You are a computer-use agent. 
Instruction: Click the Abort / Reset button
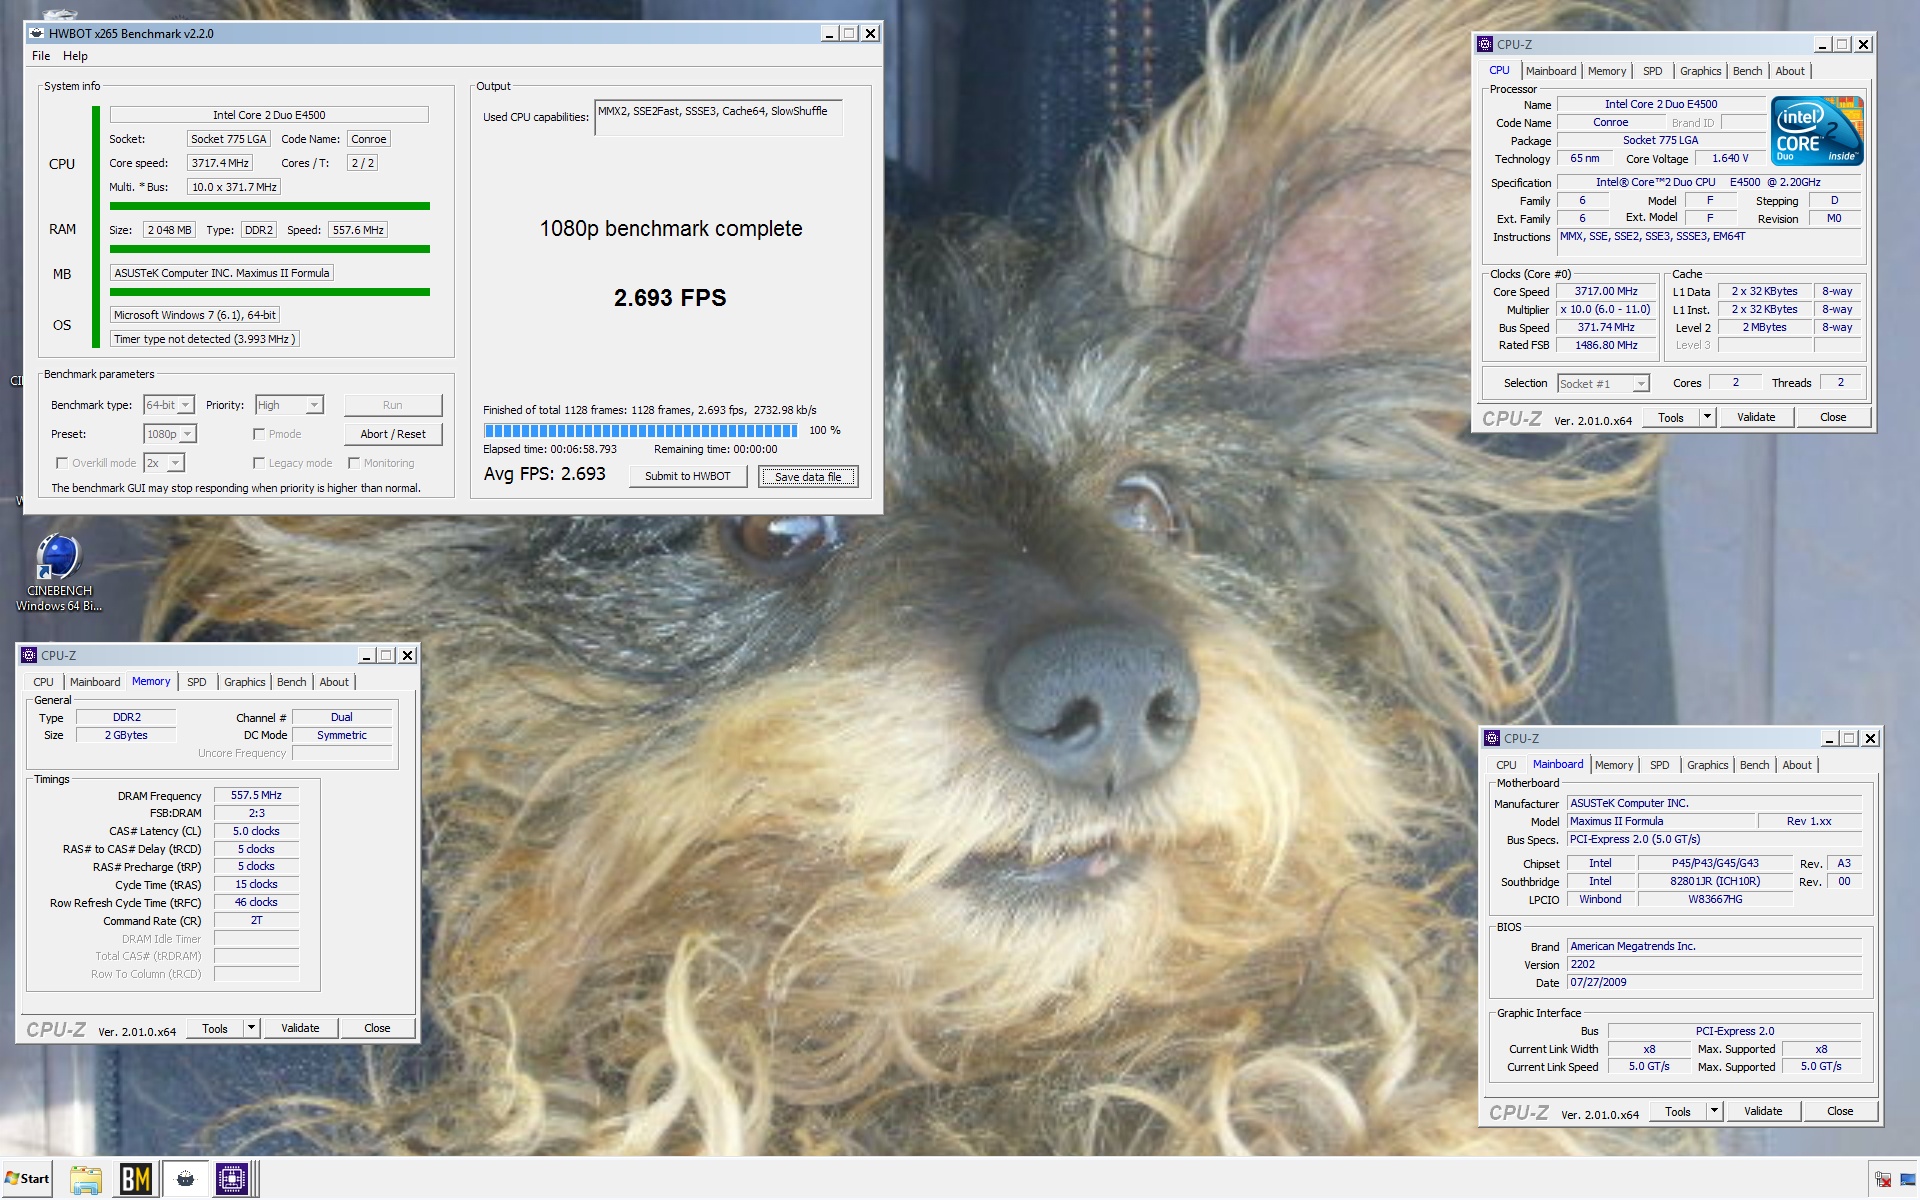393,434
